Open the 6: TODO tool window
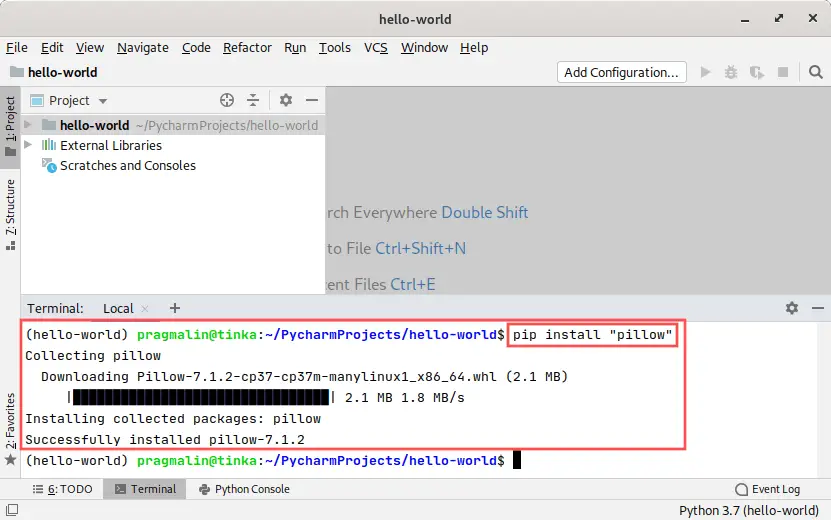Screen dimensions: 831x520 pyautogui.click(x=63, y=489)
